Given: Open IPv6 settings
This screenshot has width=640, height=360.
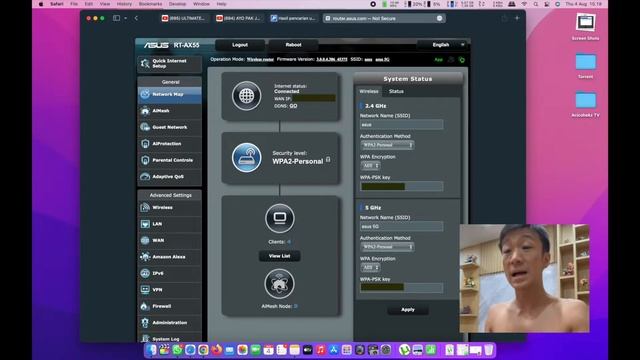Looking at the screenshot, I should pyautogui.click(x=169, y=273).
